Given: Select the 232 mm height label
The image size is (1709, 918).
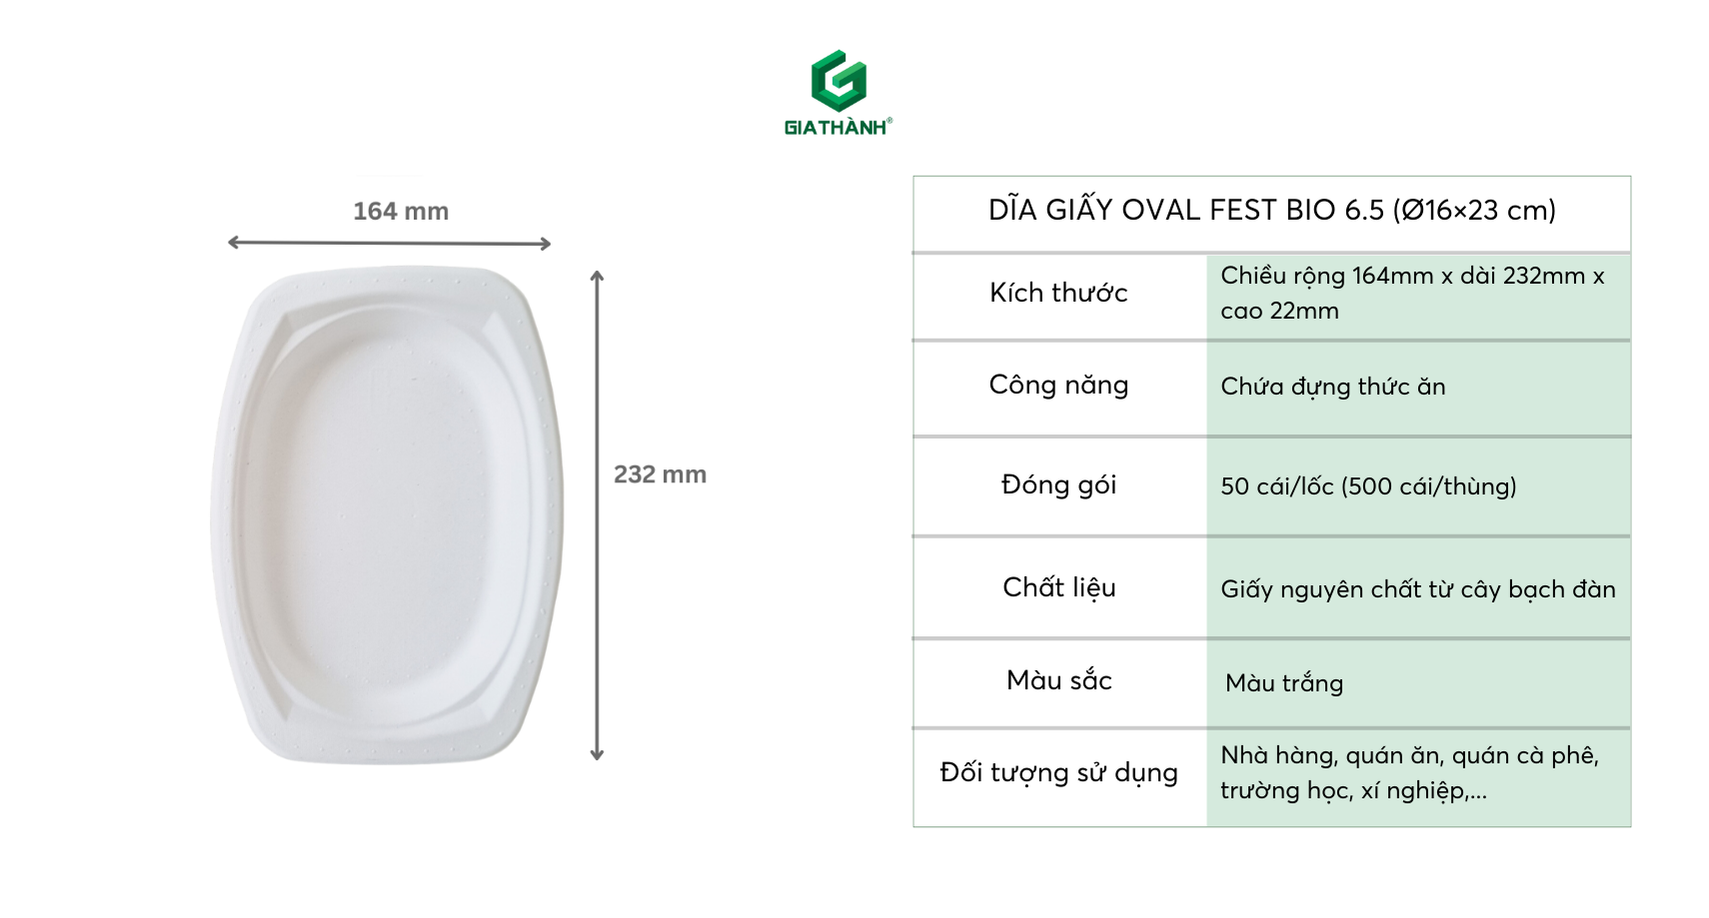Looking at the screenshot, I should [x=659, y=474].
